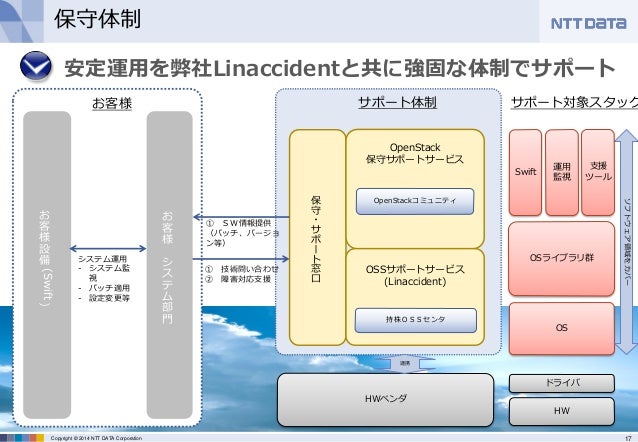Select the slide title 保守体制

click(x=98, y=19)
